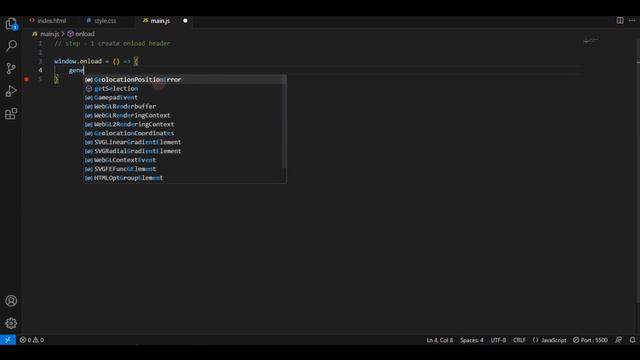Open the notifications bell
Screen dimensions: 640x360
click(x=632, y=340)
